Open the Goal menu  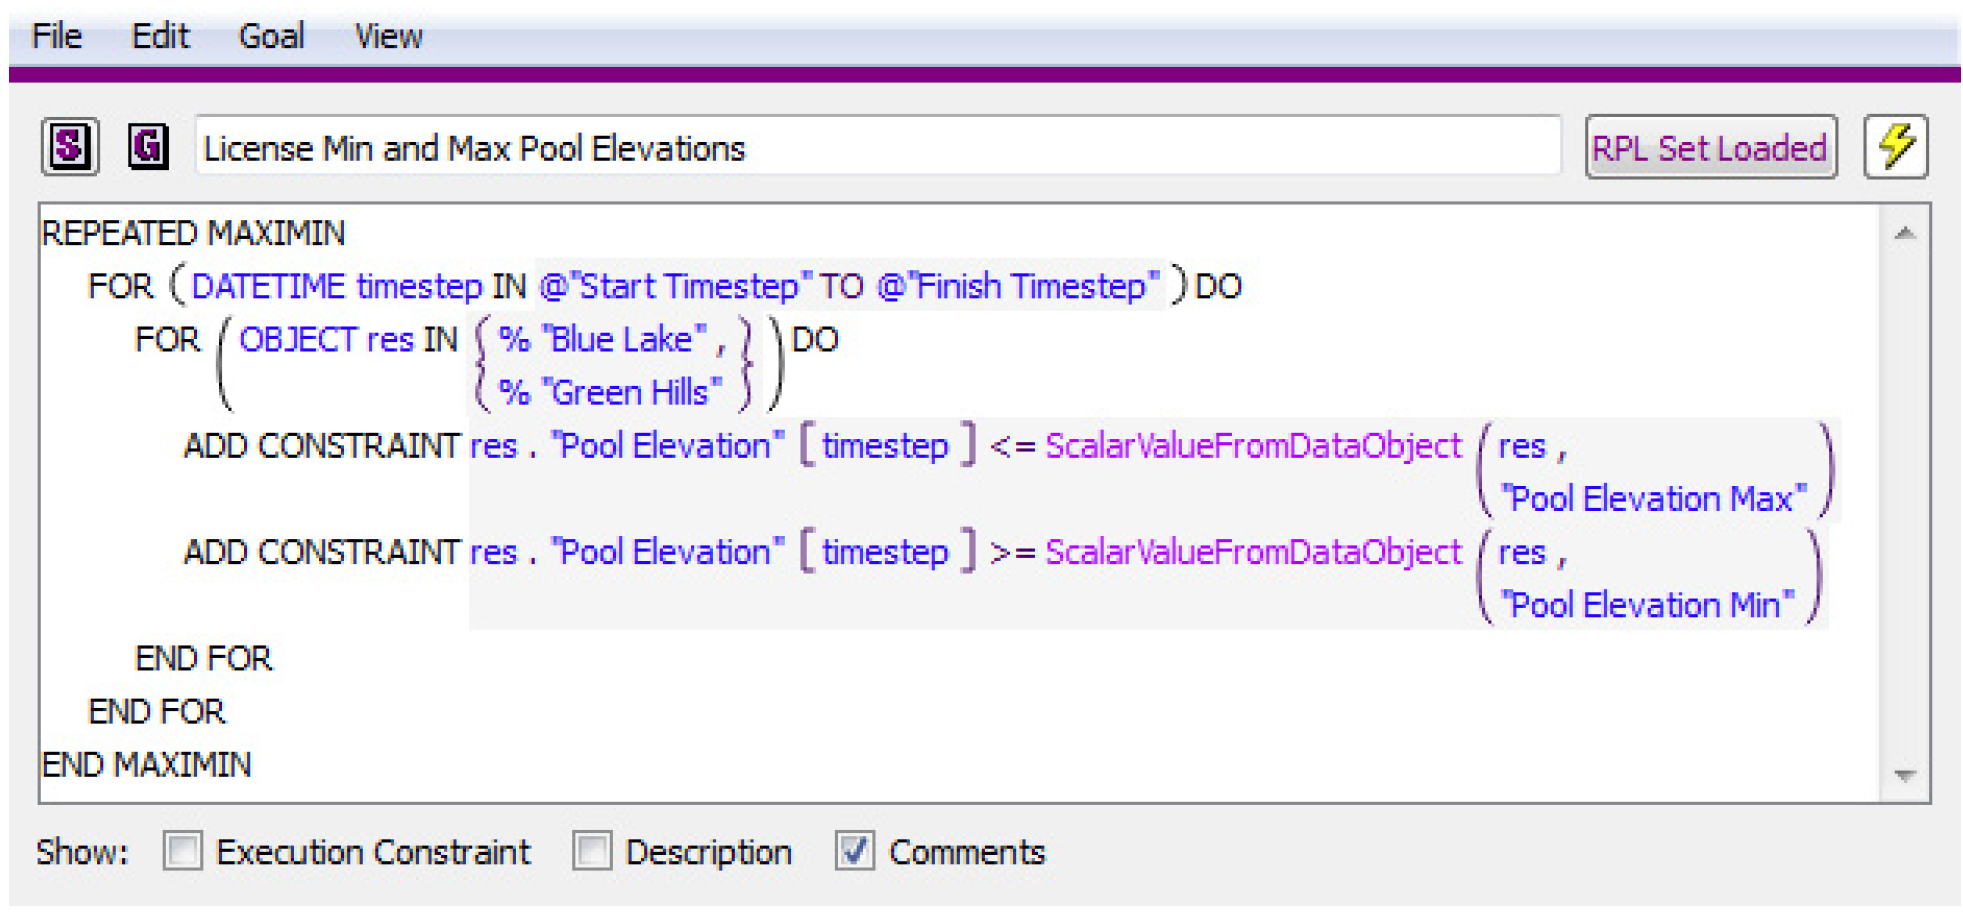(x=271, y=37)
